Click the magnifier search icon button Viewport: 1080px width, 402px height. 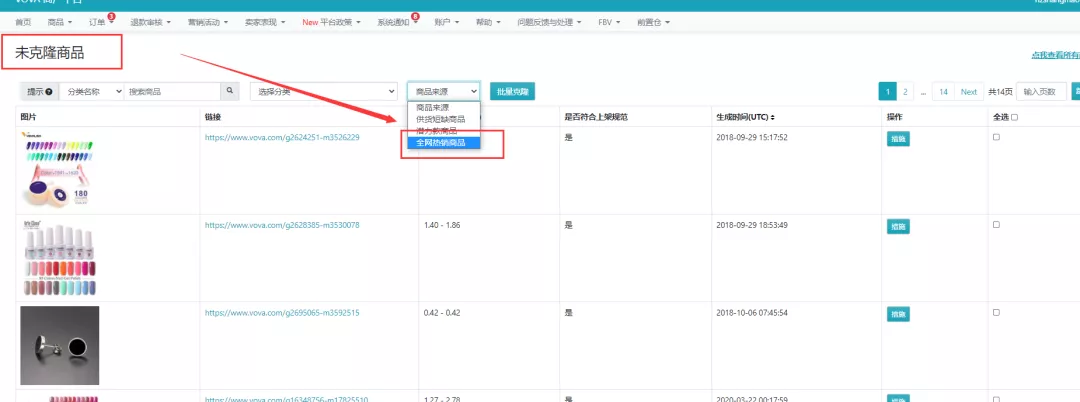(x=230, y=92)
